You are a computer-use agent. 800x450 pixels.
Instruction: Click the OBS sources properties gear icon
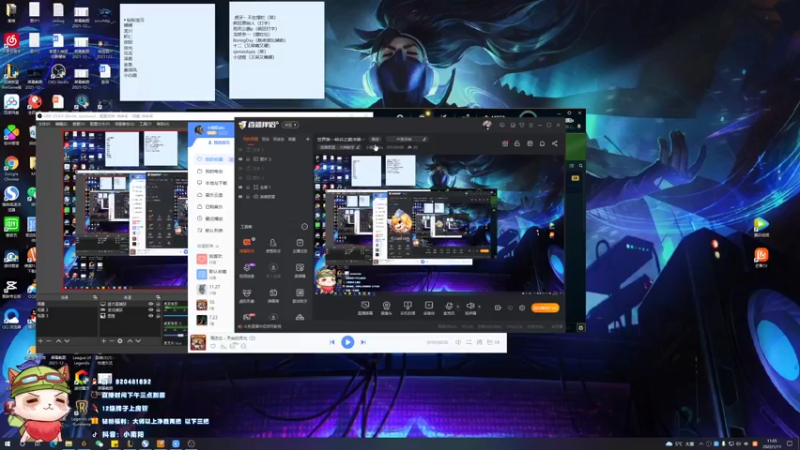click(x=120, y=341)
